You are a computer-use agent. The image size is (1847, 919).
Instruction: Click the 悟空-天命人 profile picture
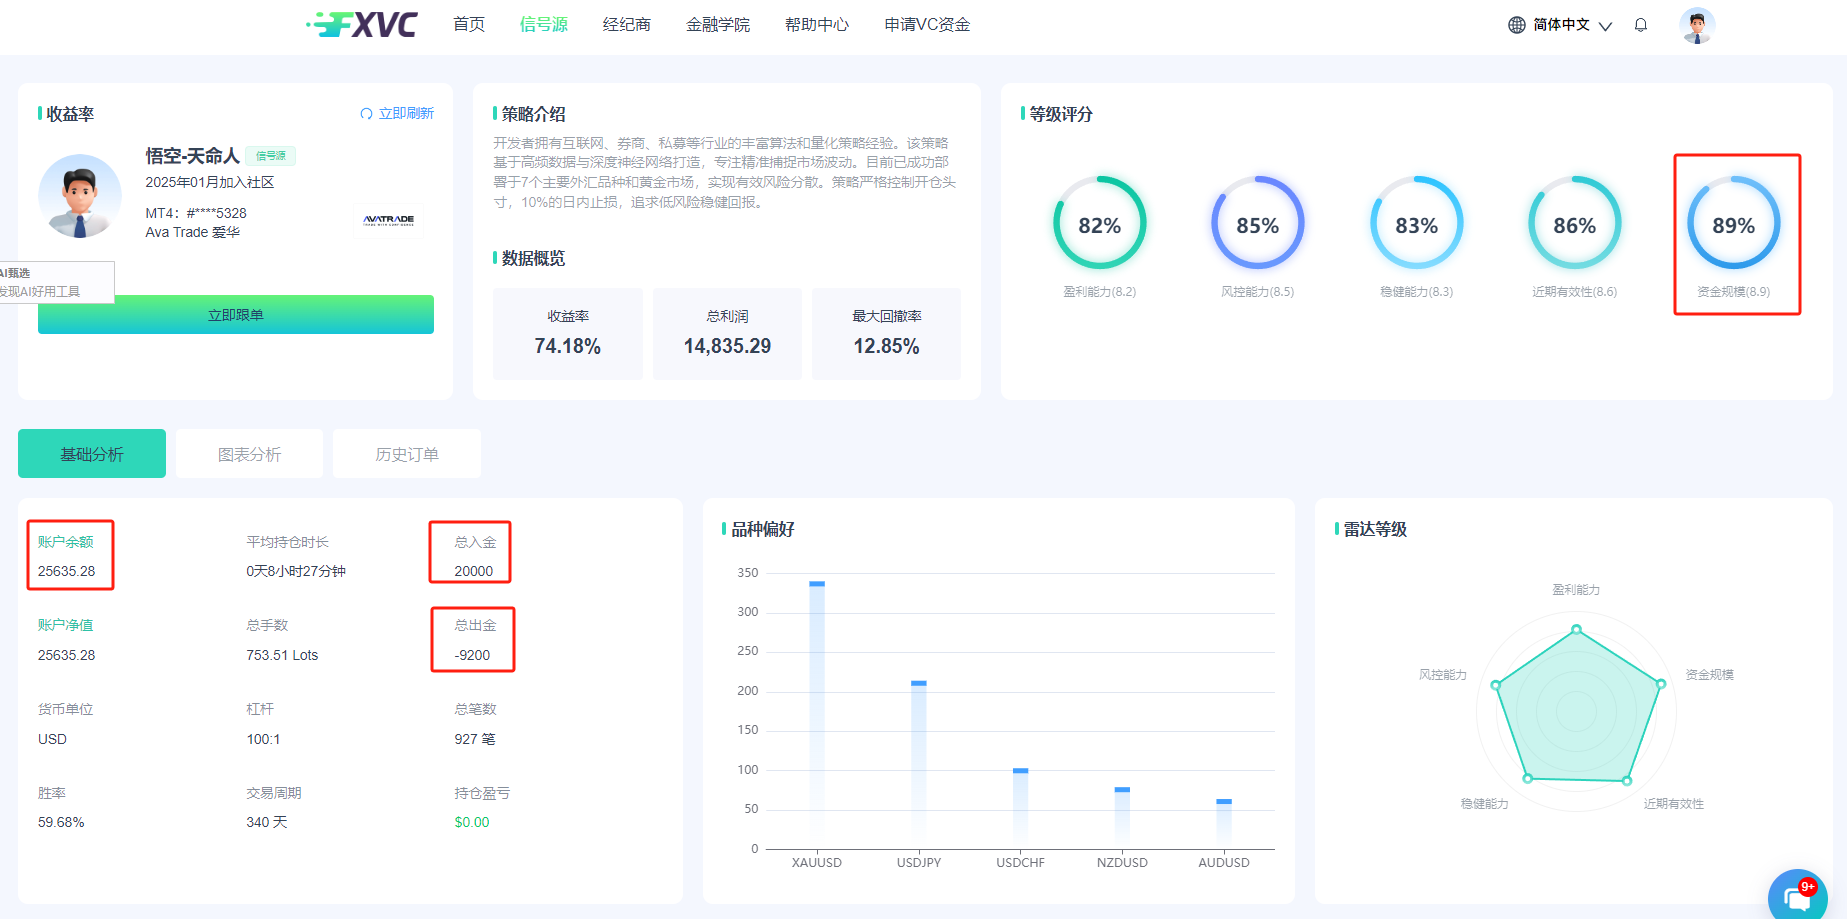80,196
